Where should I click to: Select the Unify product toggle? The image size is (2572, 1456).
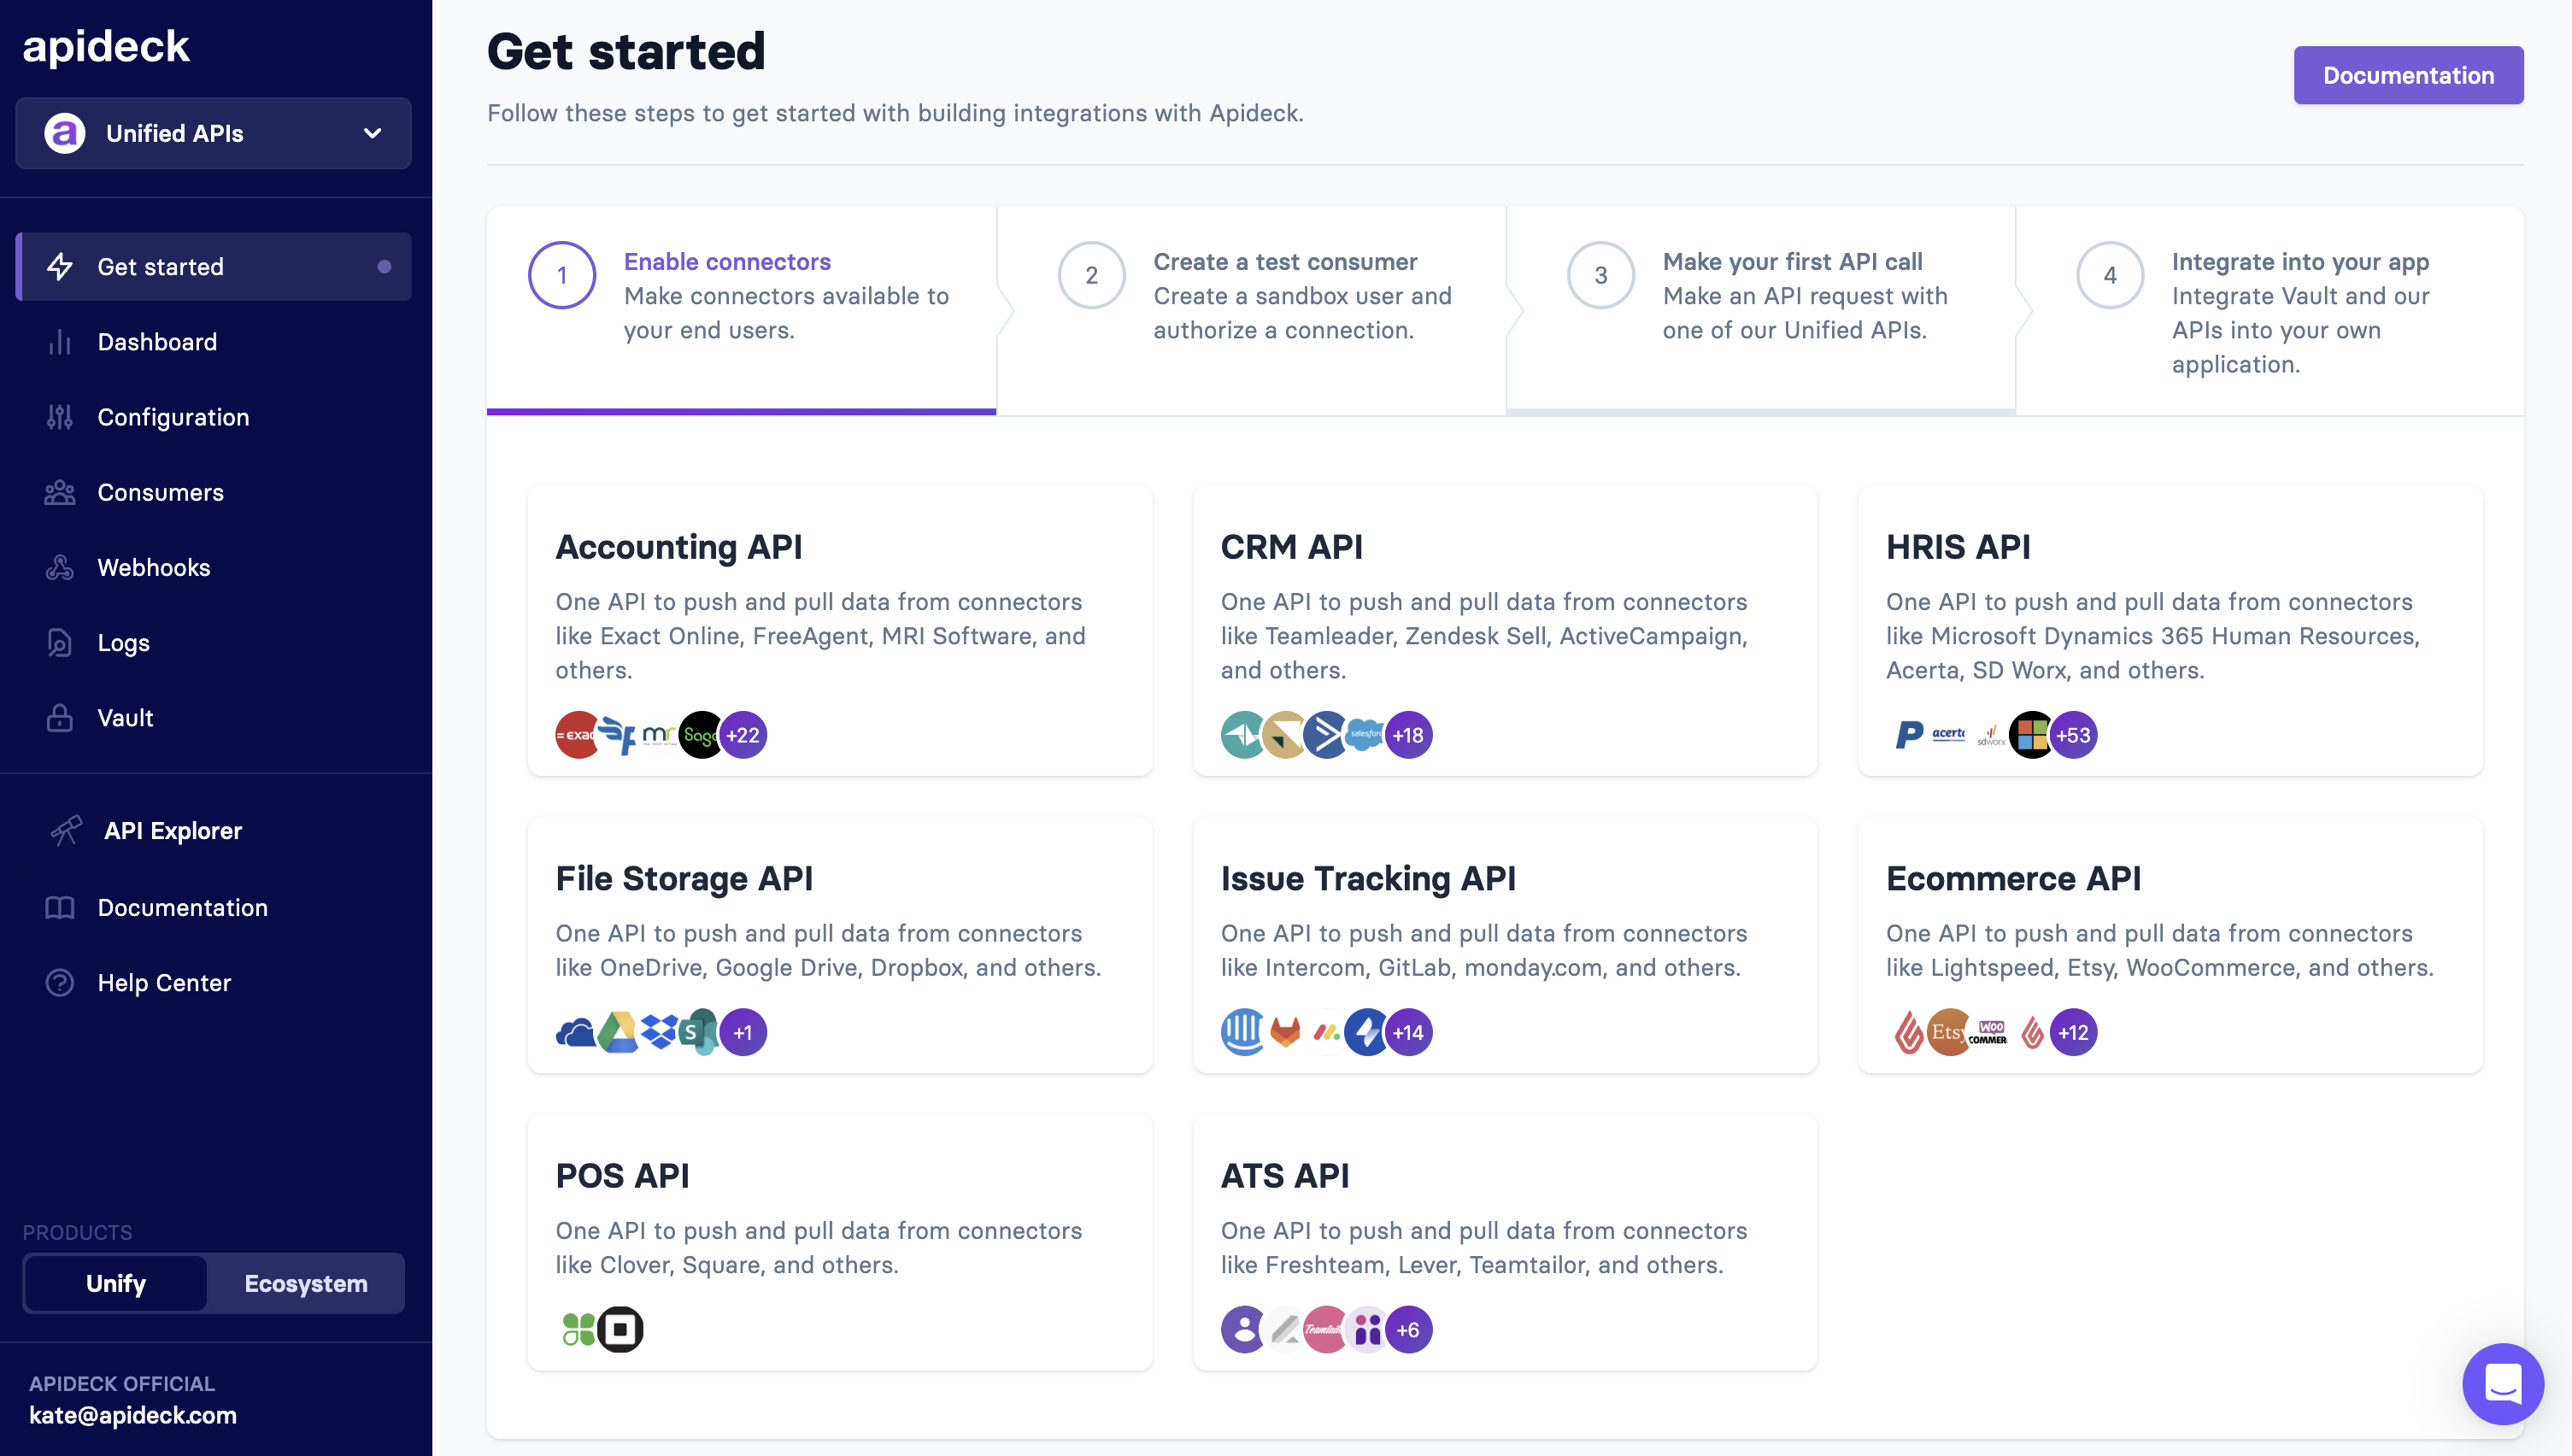pos(116,1283)
